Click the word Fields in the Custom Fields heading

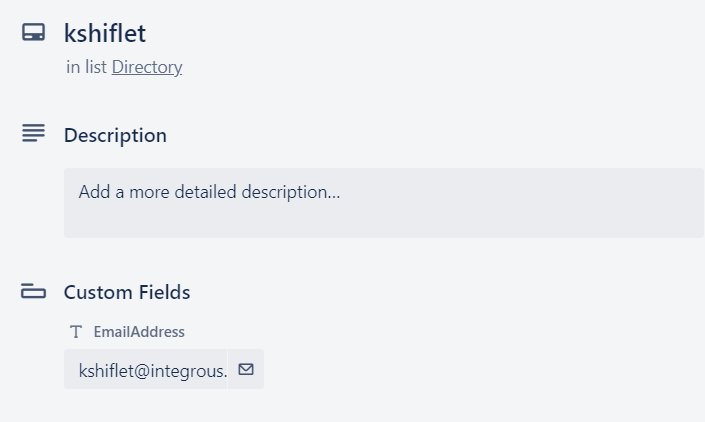[x=164, y=292]
